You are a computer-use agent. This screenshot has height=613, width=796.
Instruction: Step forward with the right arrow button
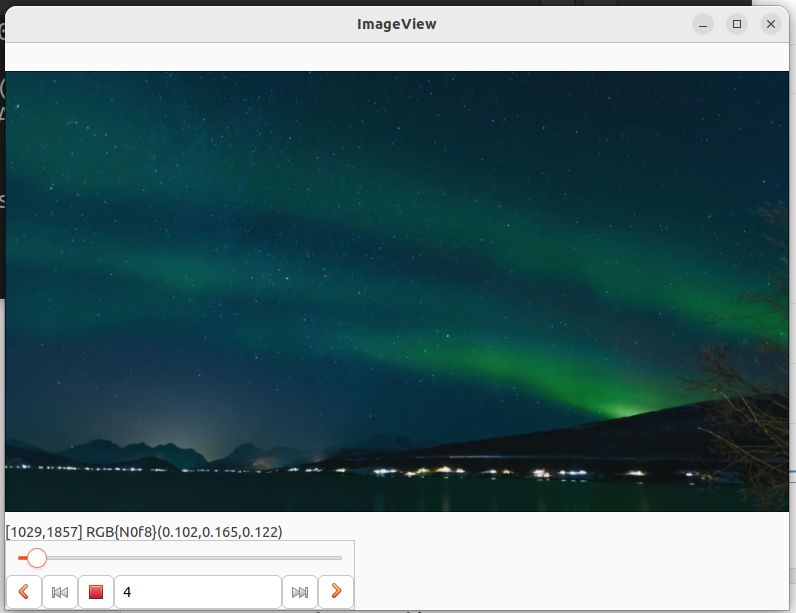tap(336, 592)
